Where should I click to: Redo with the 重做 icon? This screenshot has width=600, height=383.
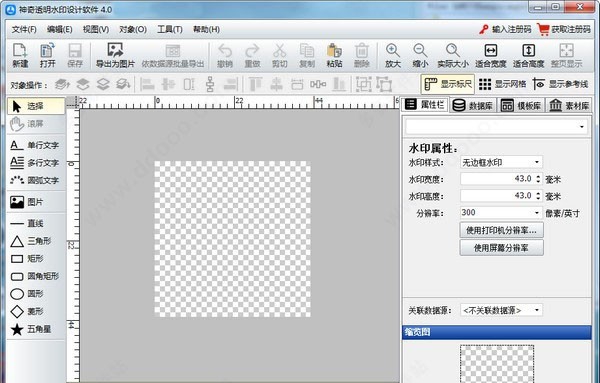[x=252, y=56]
